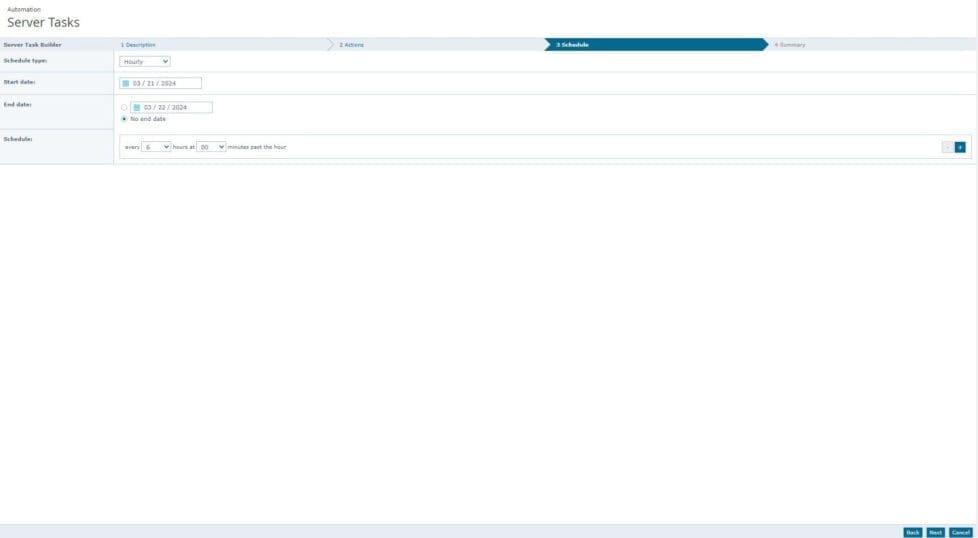
Task: Expand the minutes past the hour dropdown
Action: [212, 147]
